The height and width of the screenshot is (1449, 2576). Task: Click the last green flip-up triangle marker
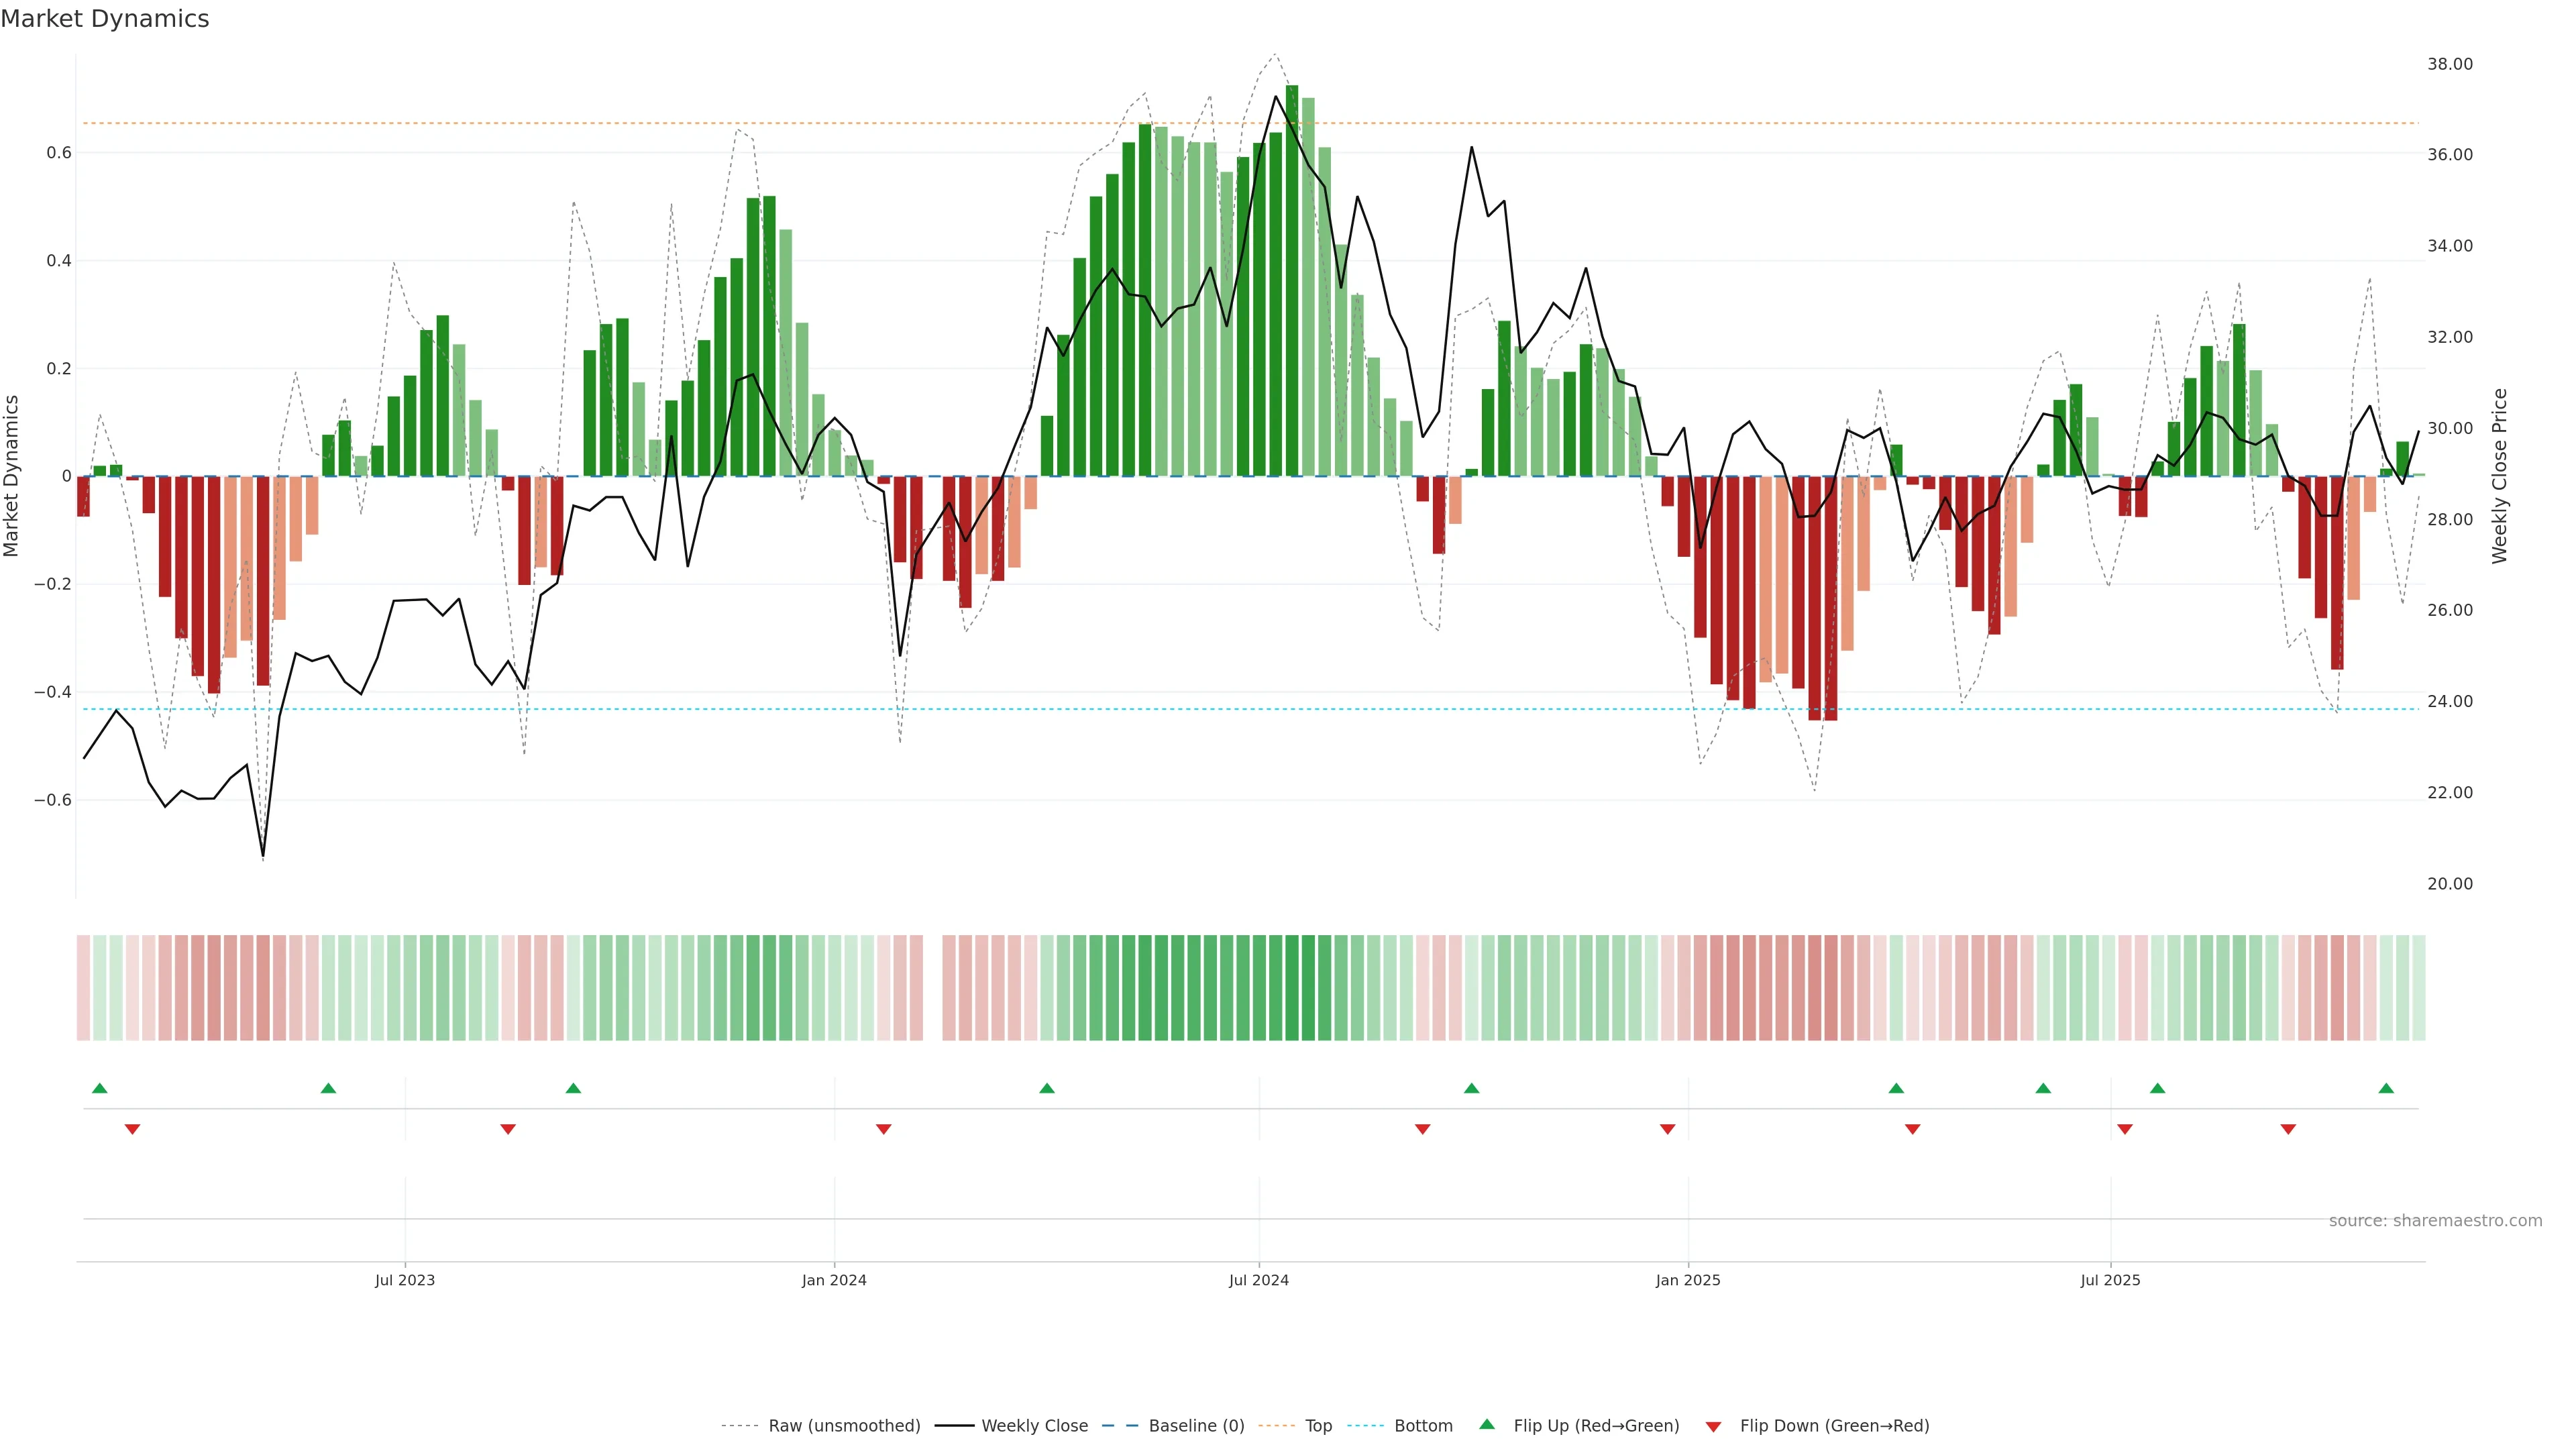pos(2386,1088)
